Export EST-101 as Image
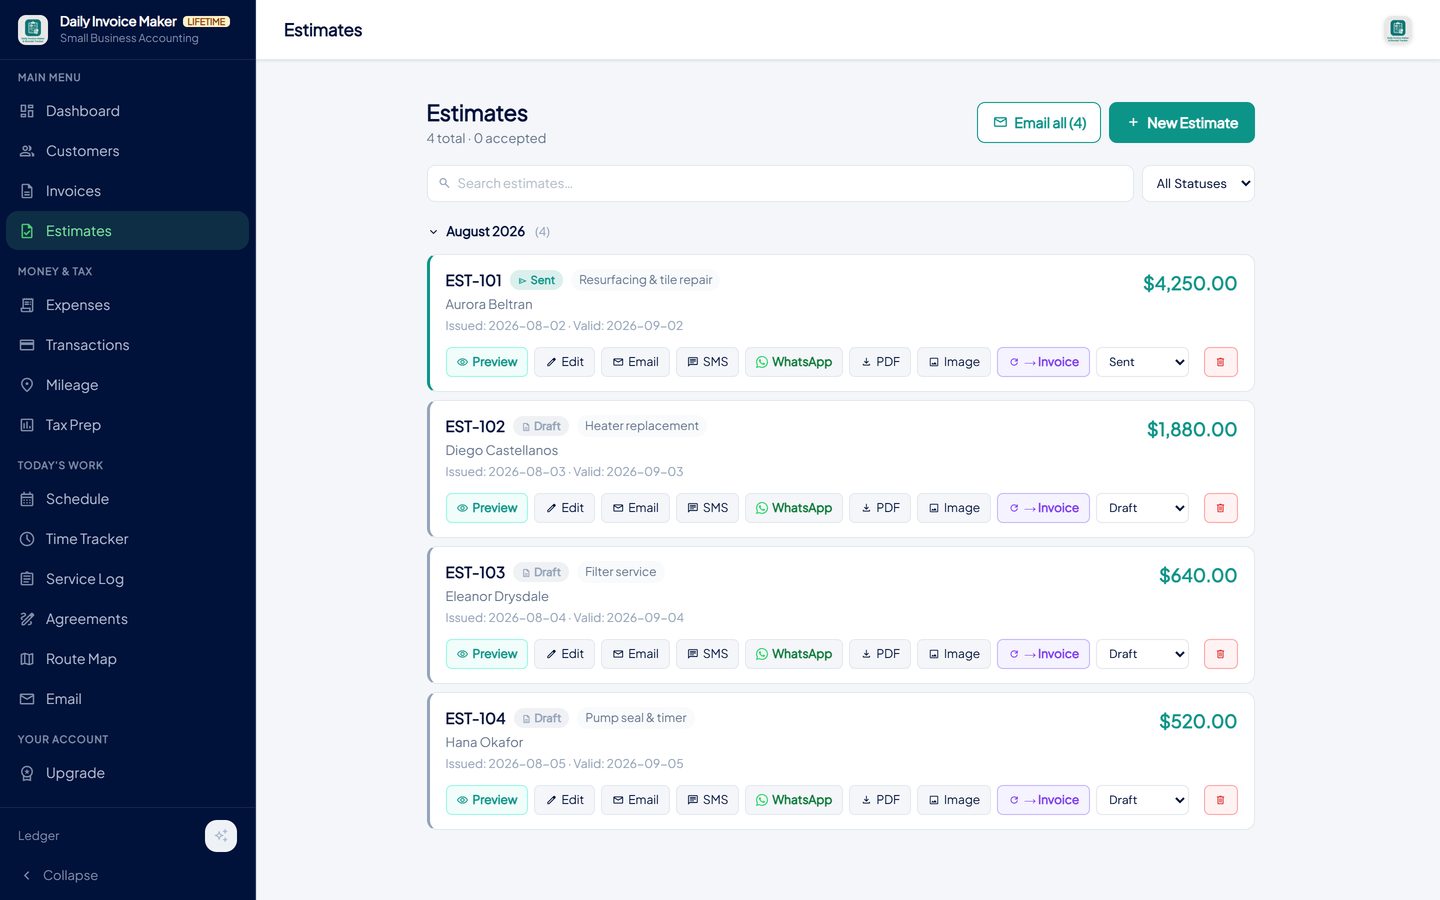 (x=954, y=362)
